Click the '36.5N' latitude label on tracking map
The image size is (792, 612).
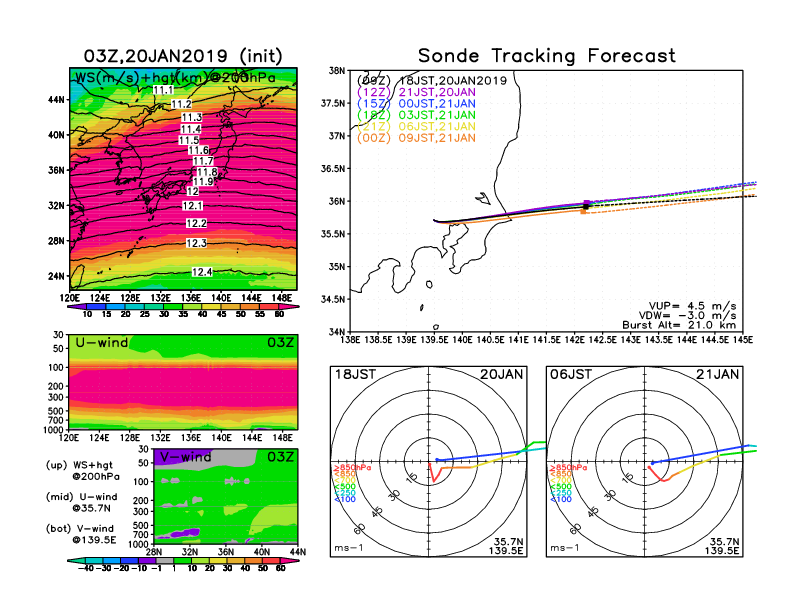334,169
